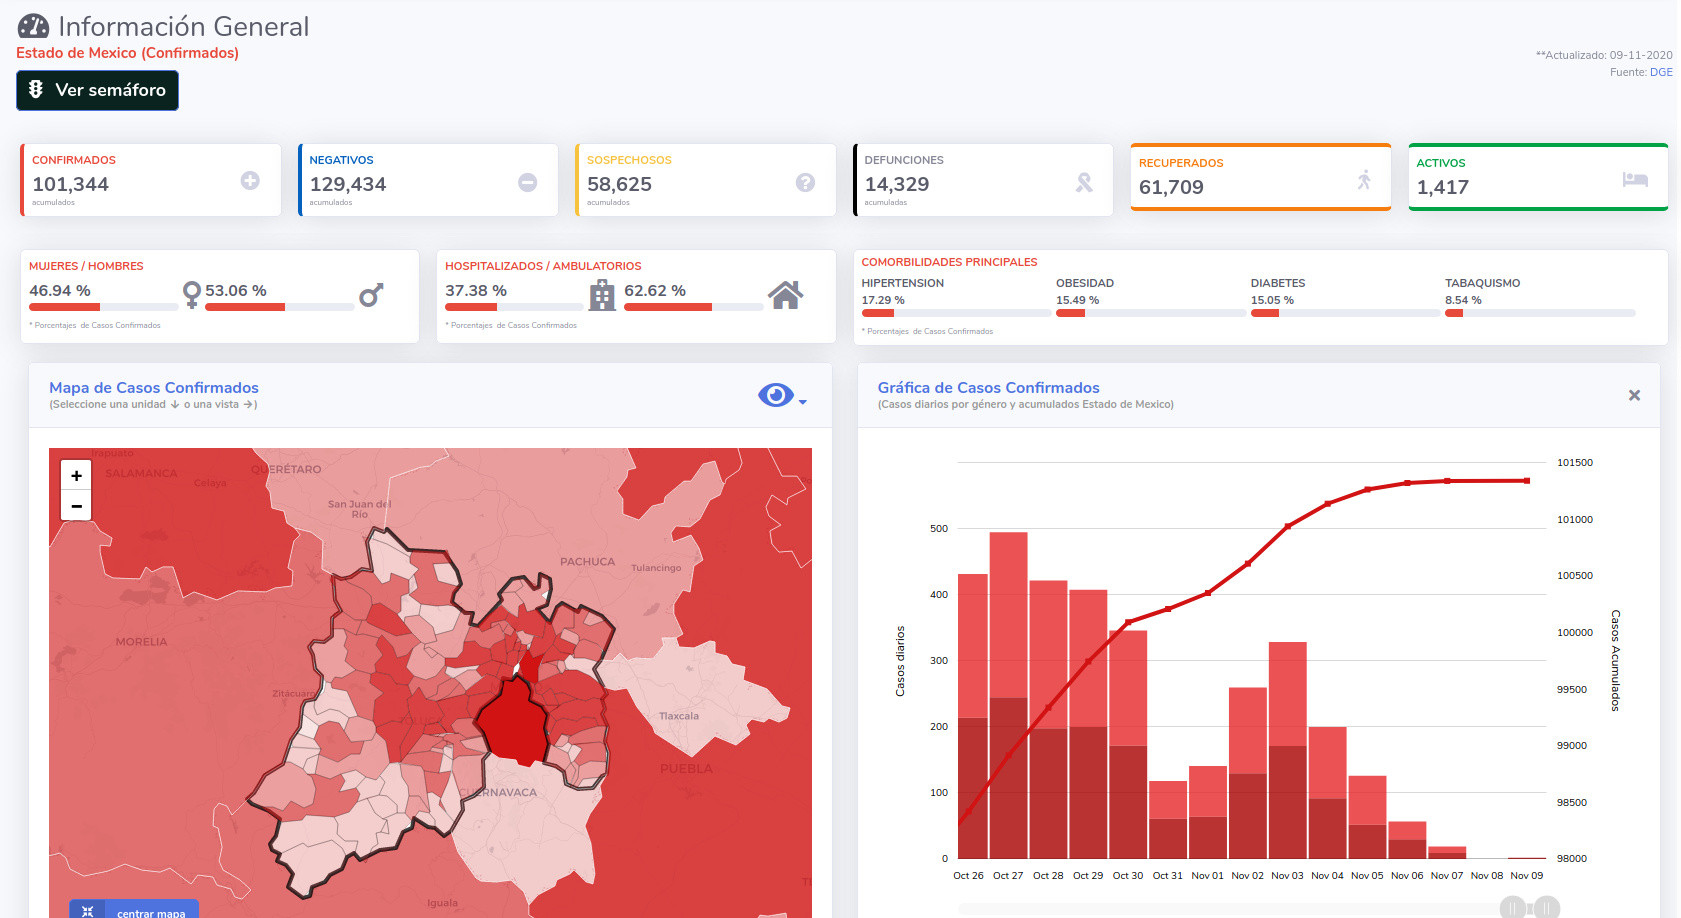Click the minus circle icon in Negativos card
1681x918 pixels.
pos(527,182)
